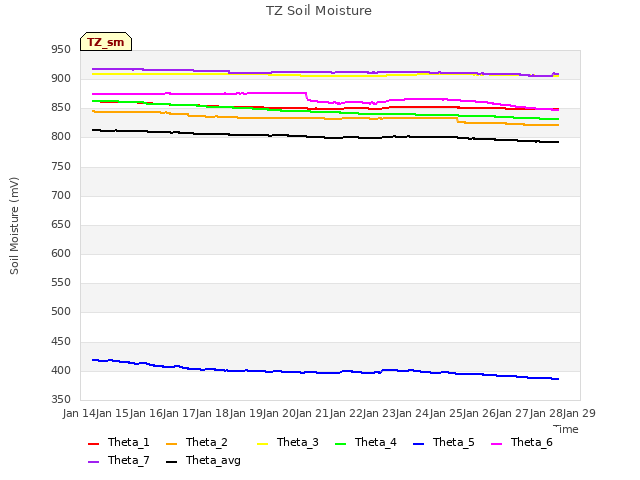Select the Theta_1 legend label
Image resolution: width=640 pixels, height=480 pixels.
point(129,442)
